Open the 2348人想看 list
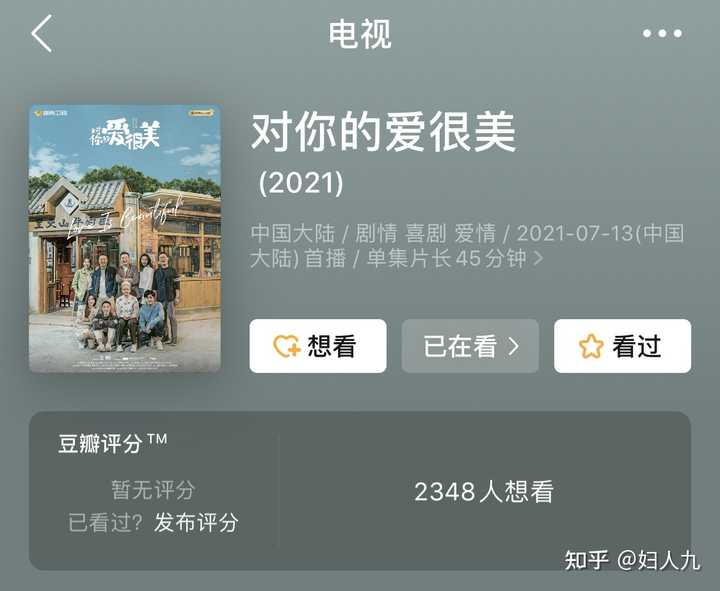The width and height of the screenshot is (720, 591). (484, 492)
